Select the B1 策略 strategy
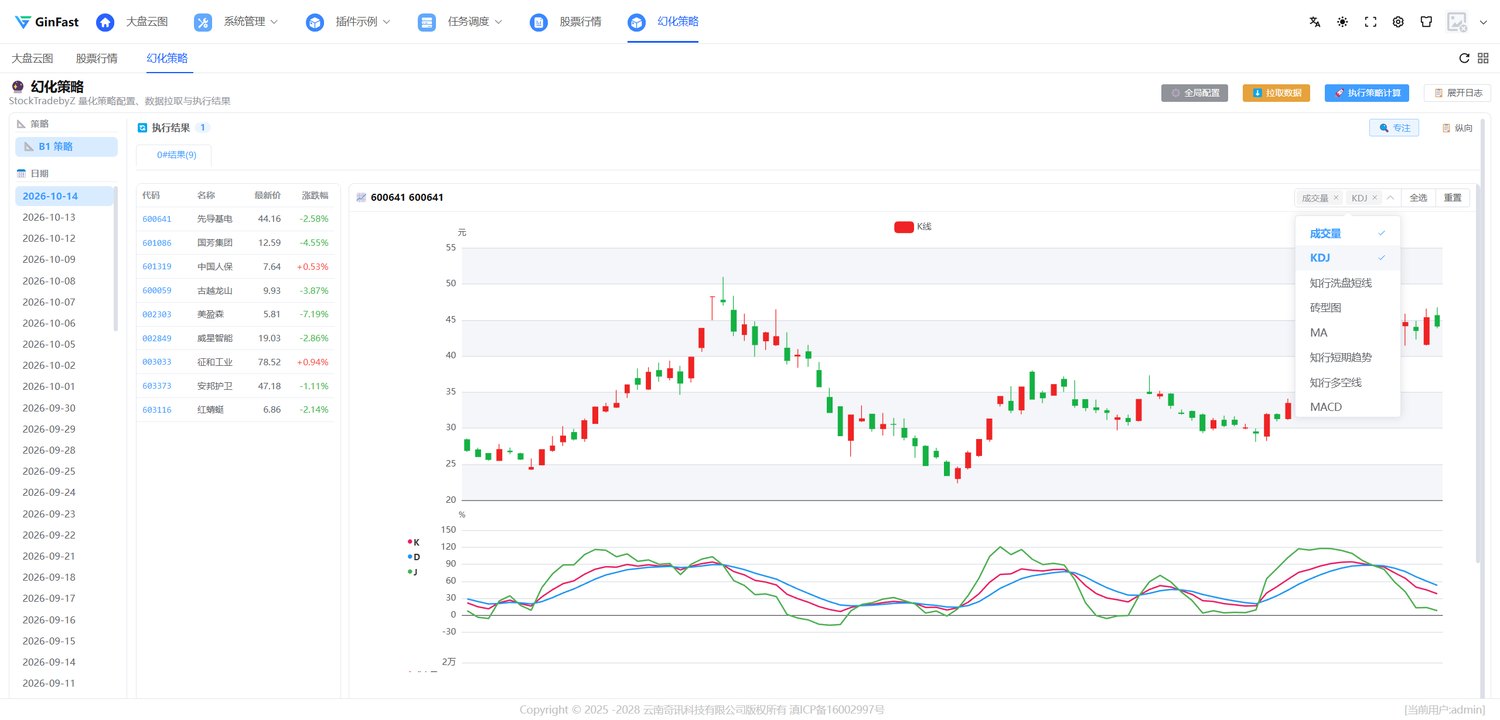 point(66,147)
